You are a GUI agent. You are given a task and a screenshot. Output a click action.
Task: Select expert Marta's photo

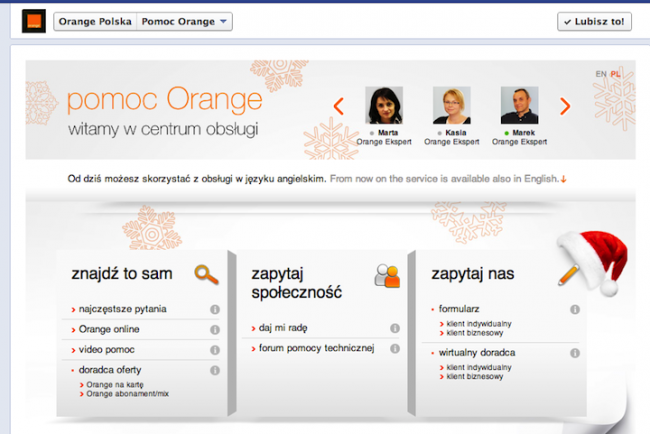click(x=384, y=105)
